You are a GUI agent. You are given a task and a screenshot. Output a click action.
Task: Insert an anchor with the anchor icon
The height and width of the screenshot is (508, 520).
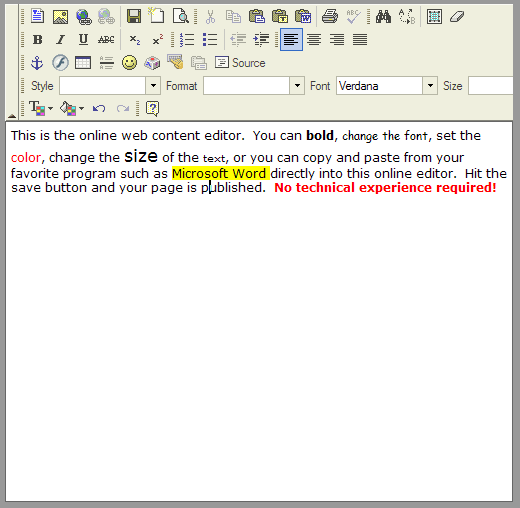point(37,63)
